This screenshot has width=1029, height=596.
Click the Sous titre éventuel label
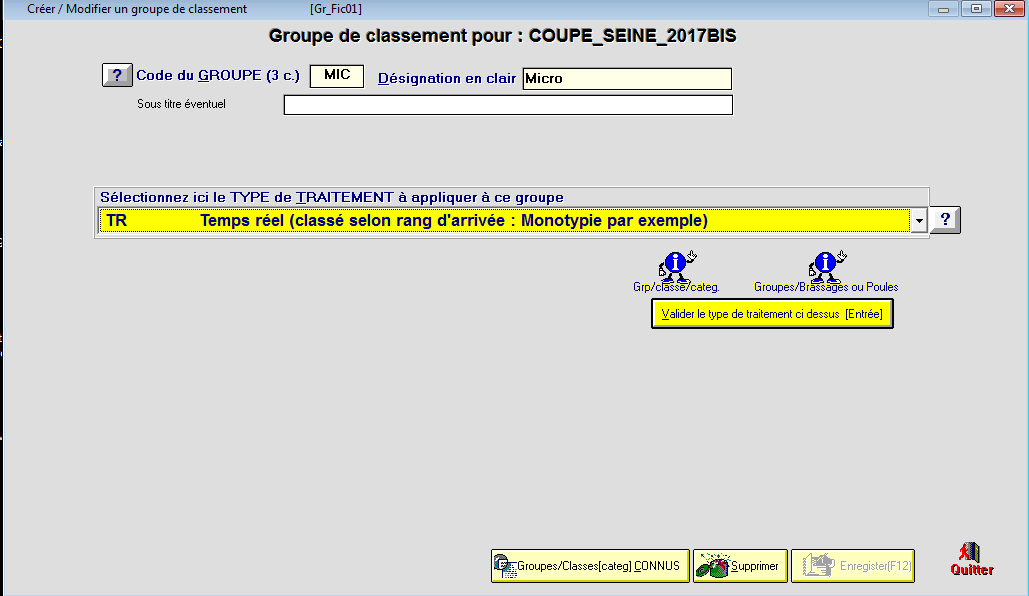[x=181, y=104]
